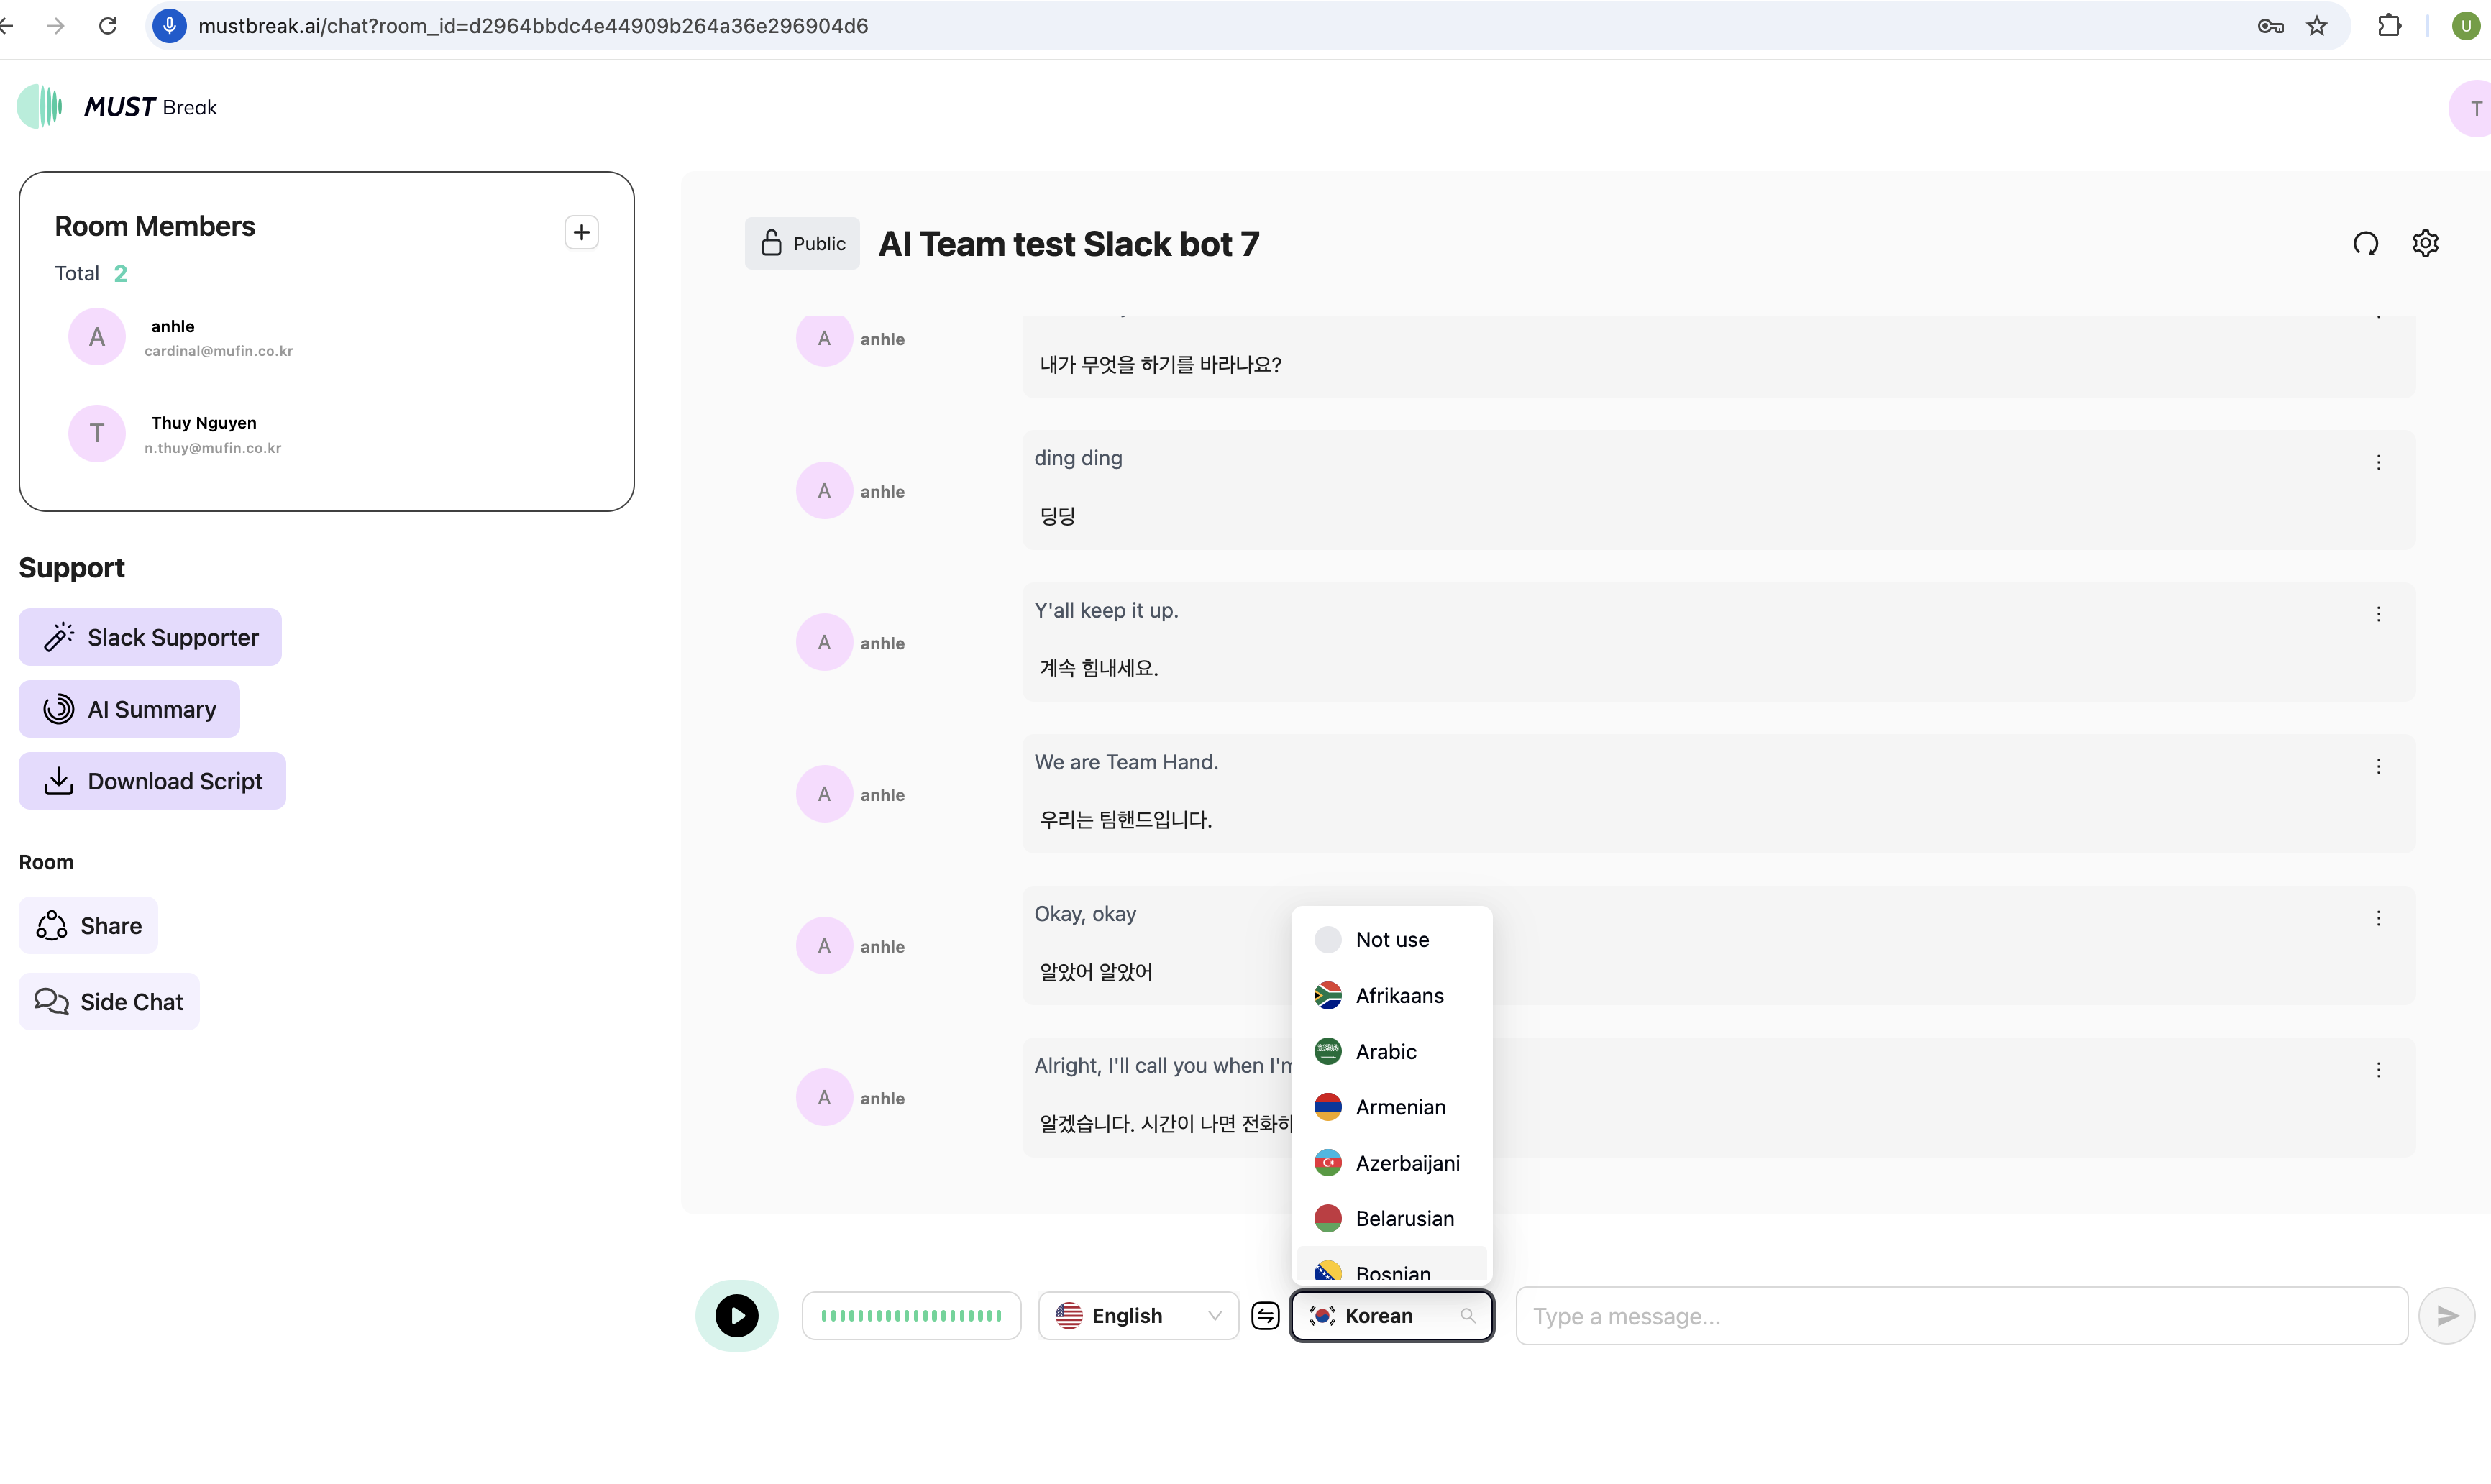Open room settings gear icon
Viewport: 2491px width, 1484px height.
click(2425, 243)
